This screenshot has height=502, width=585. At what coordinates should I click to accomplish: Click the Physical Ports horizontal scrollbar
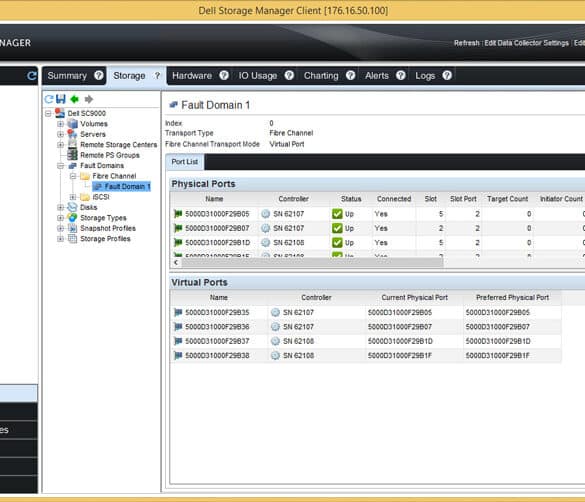312,263
